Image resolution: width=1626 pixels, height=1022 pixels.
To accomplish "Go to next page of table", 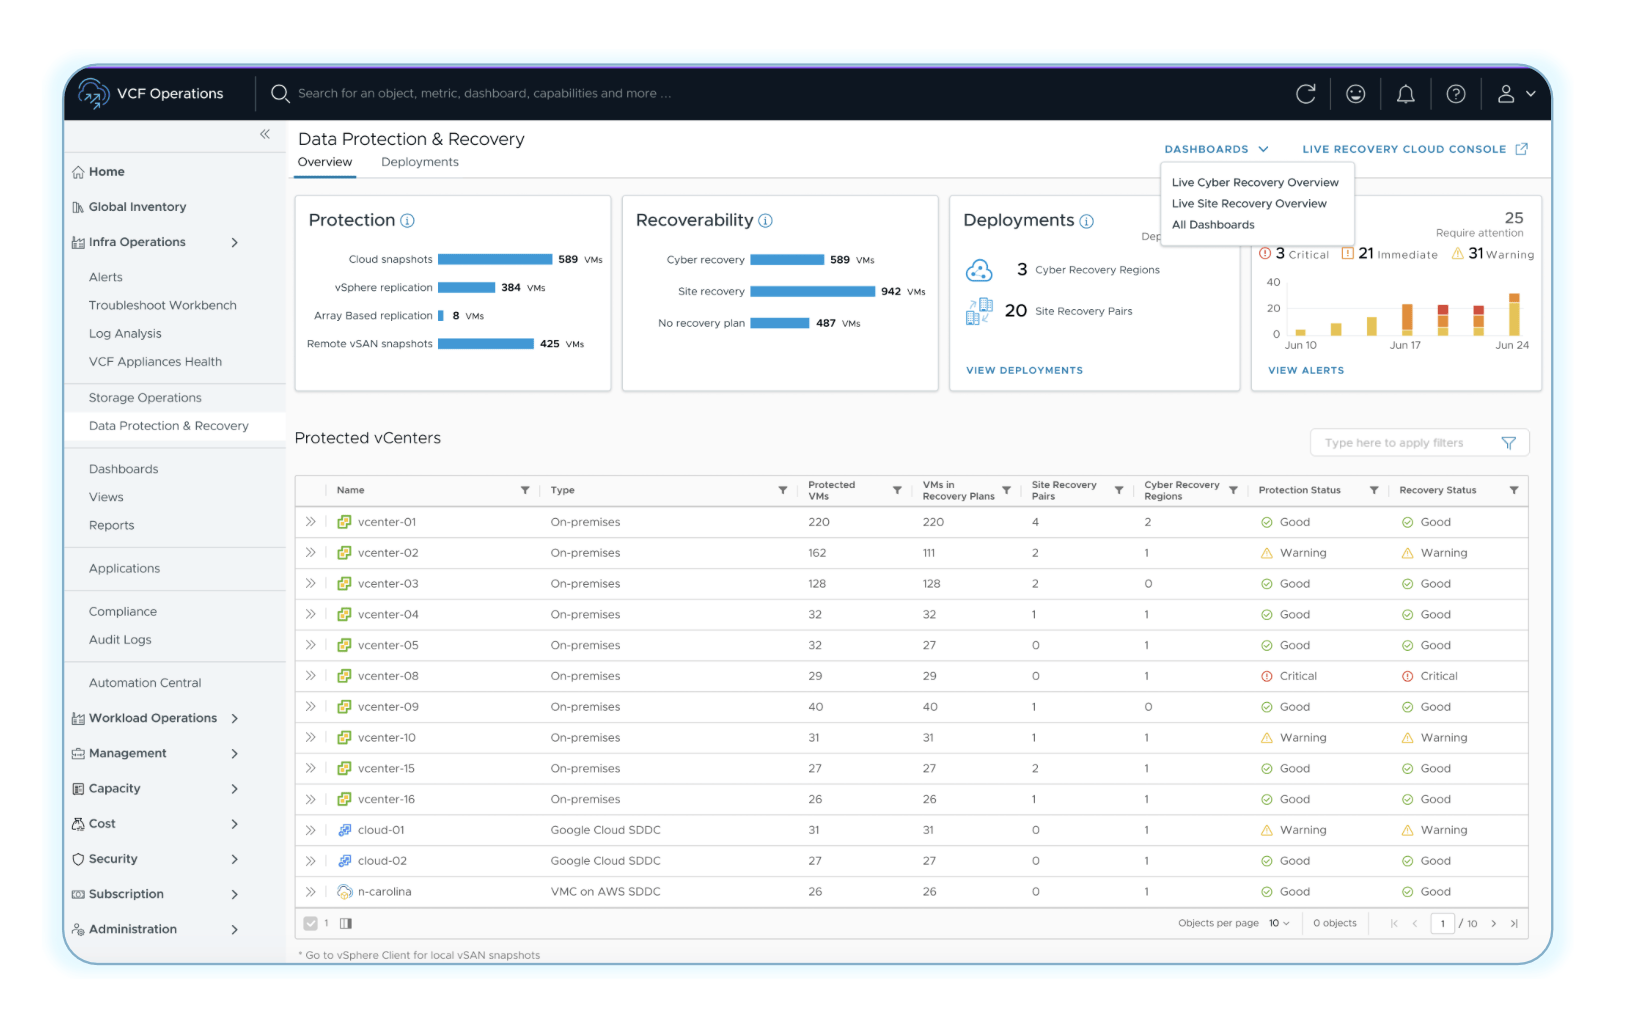I will (1494, 924).
